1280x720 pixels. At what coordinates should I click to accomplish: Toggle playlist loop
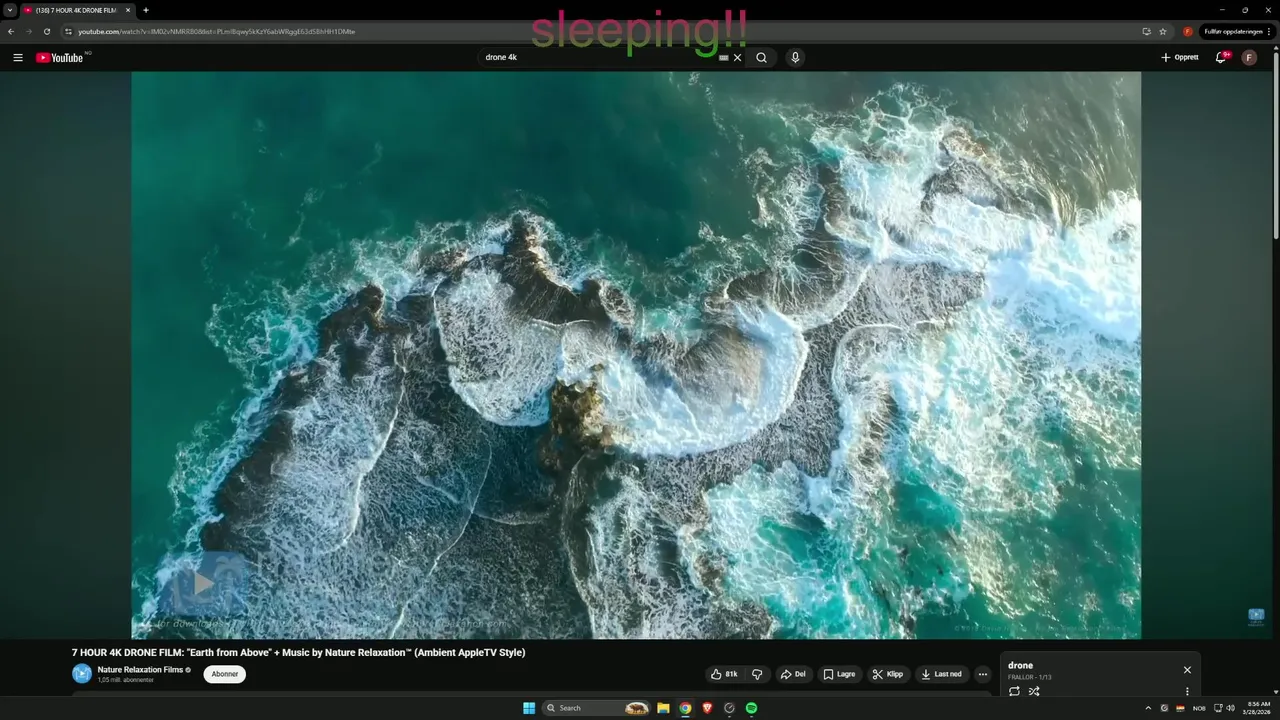(1014, 691)
